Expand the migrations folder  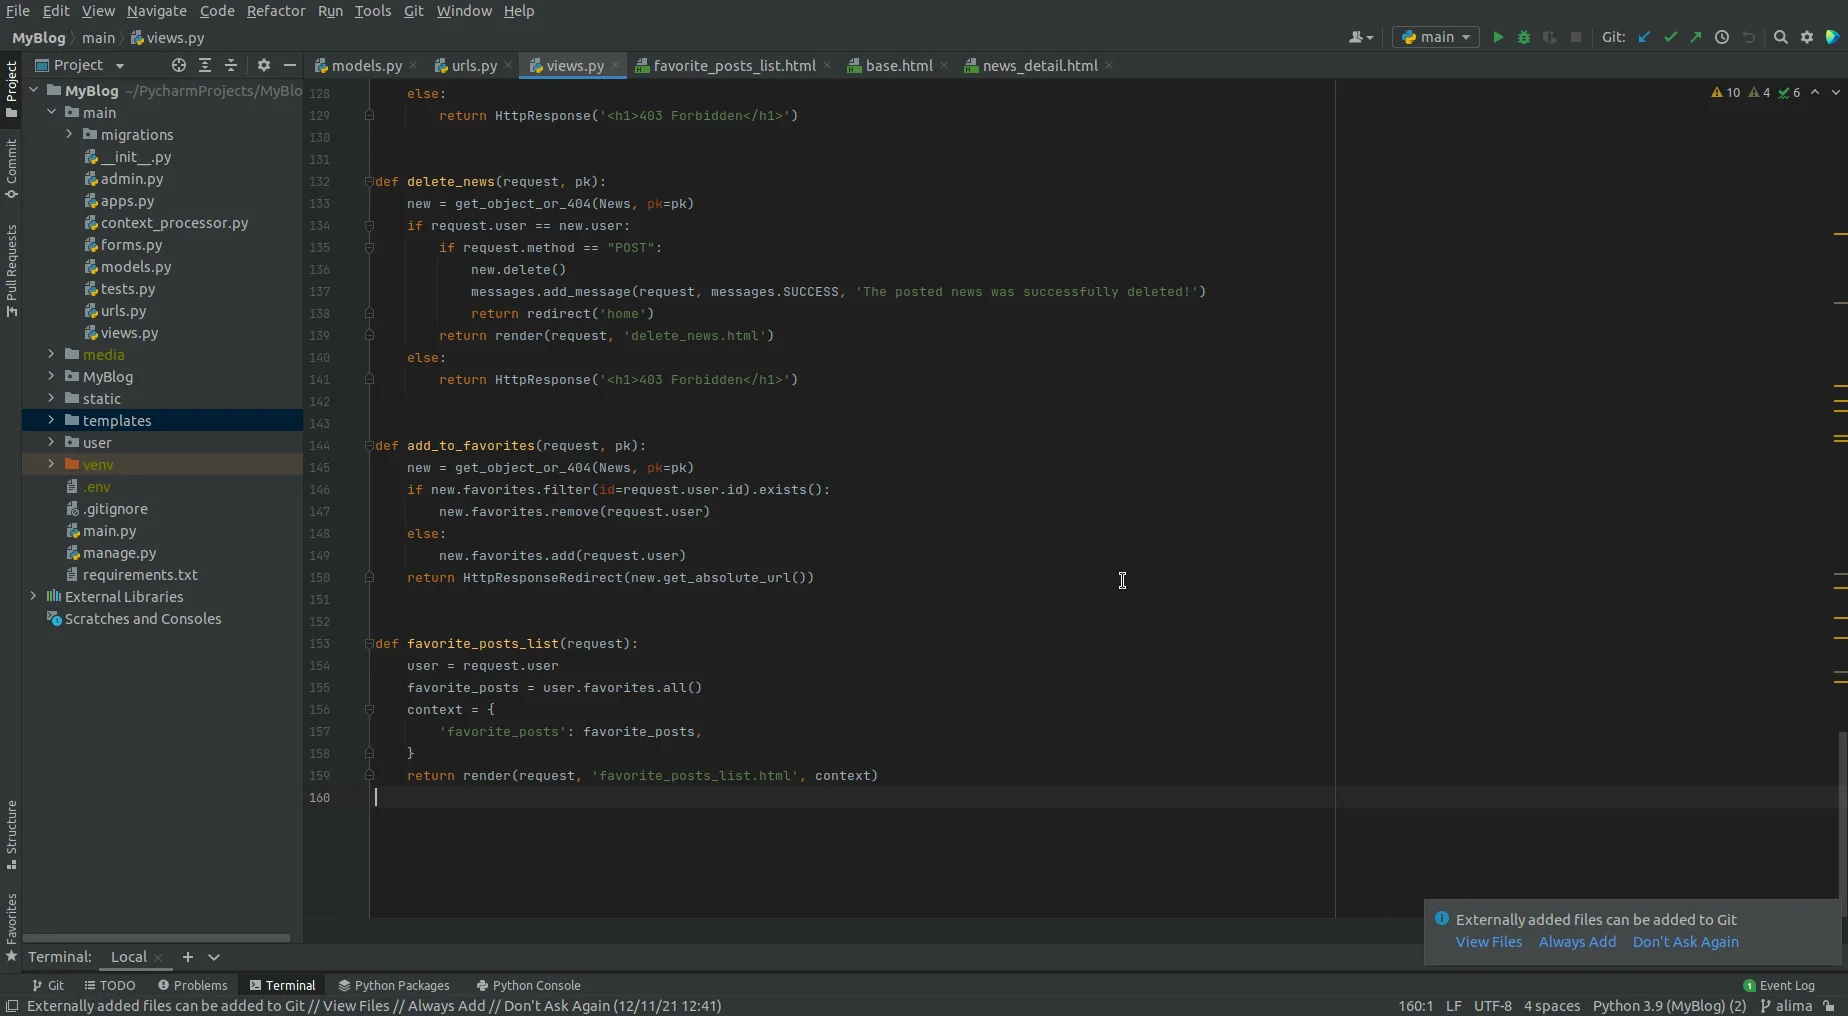coord(69,134)
